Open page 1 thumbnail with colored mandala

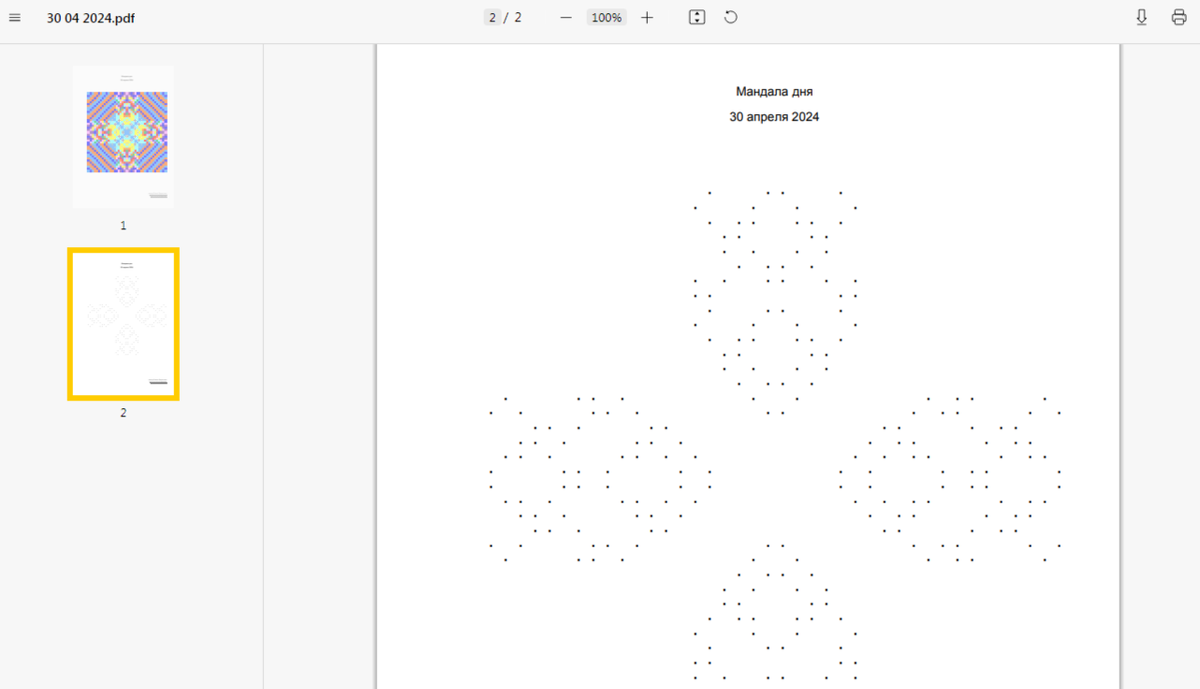[x=123, y=137]
